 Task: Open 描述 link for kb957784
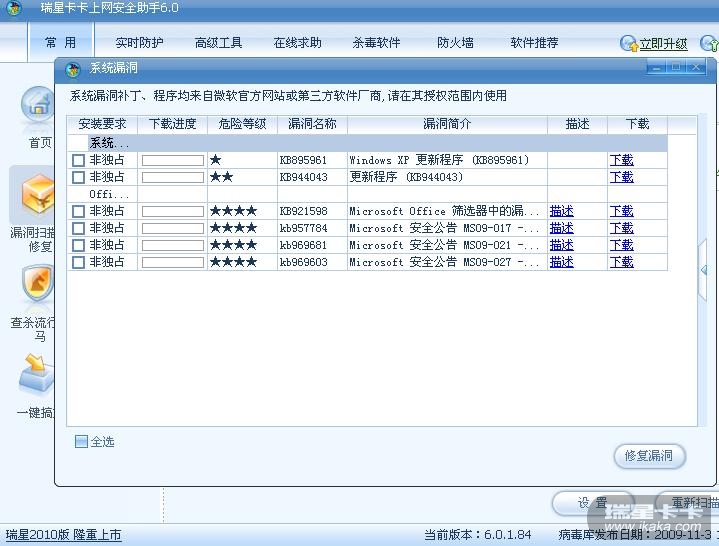coord(562,228)
